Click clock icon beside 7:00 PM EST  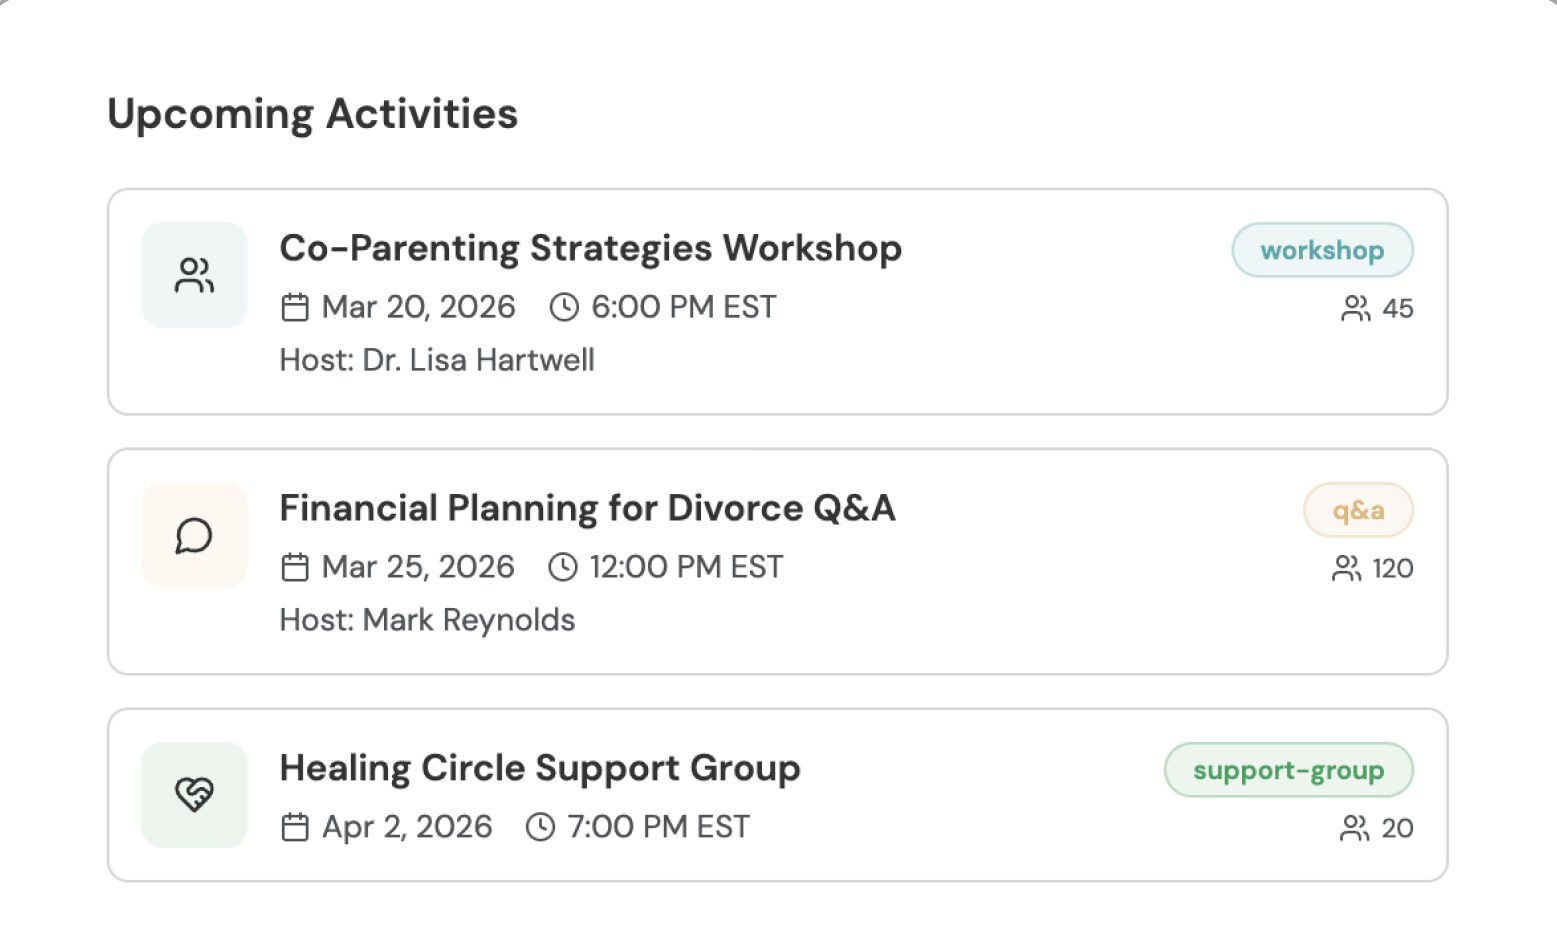[540, 827]
